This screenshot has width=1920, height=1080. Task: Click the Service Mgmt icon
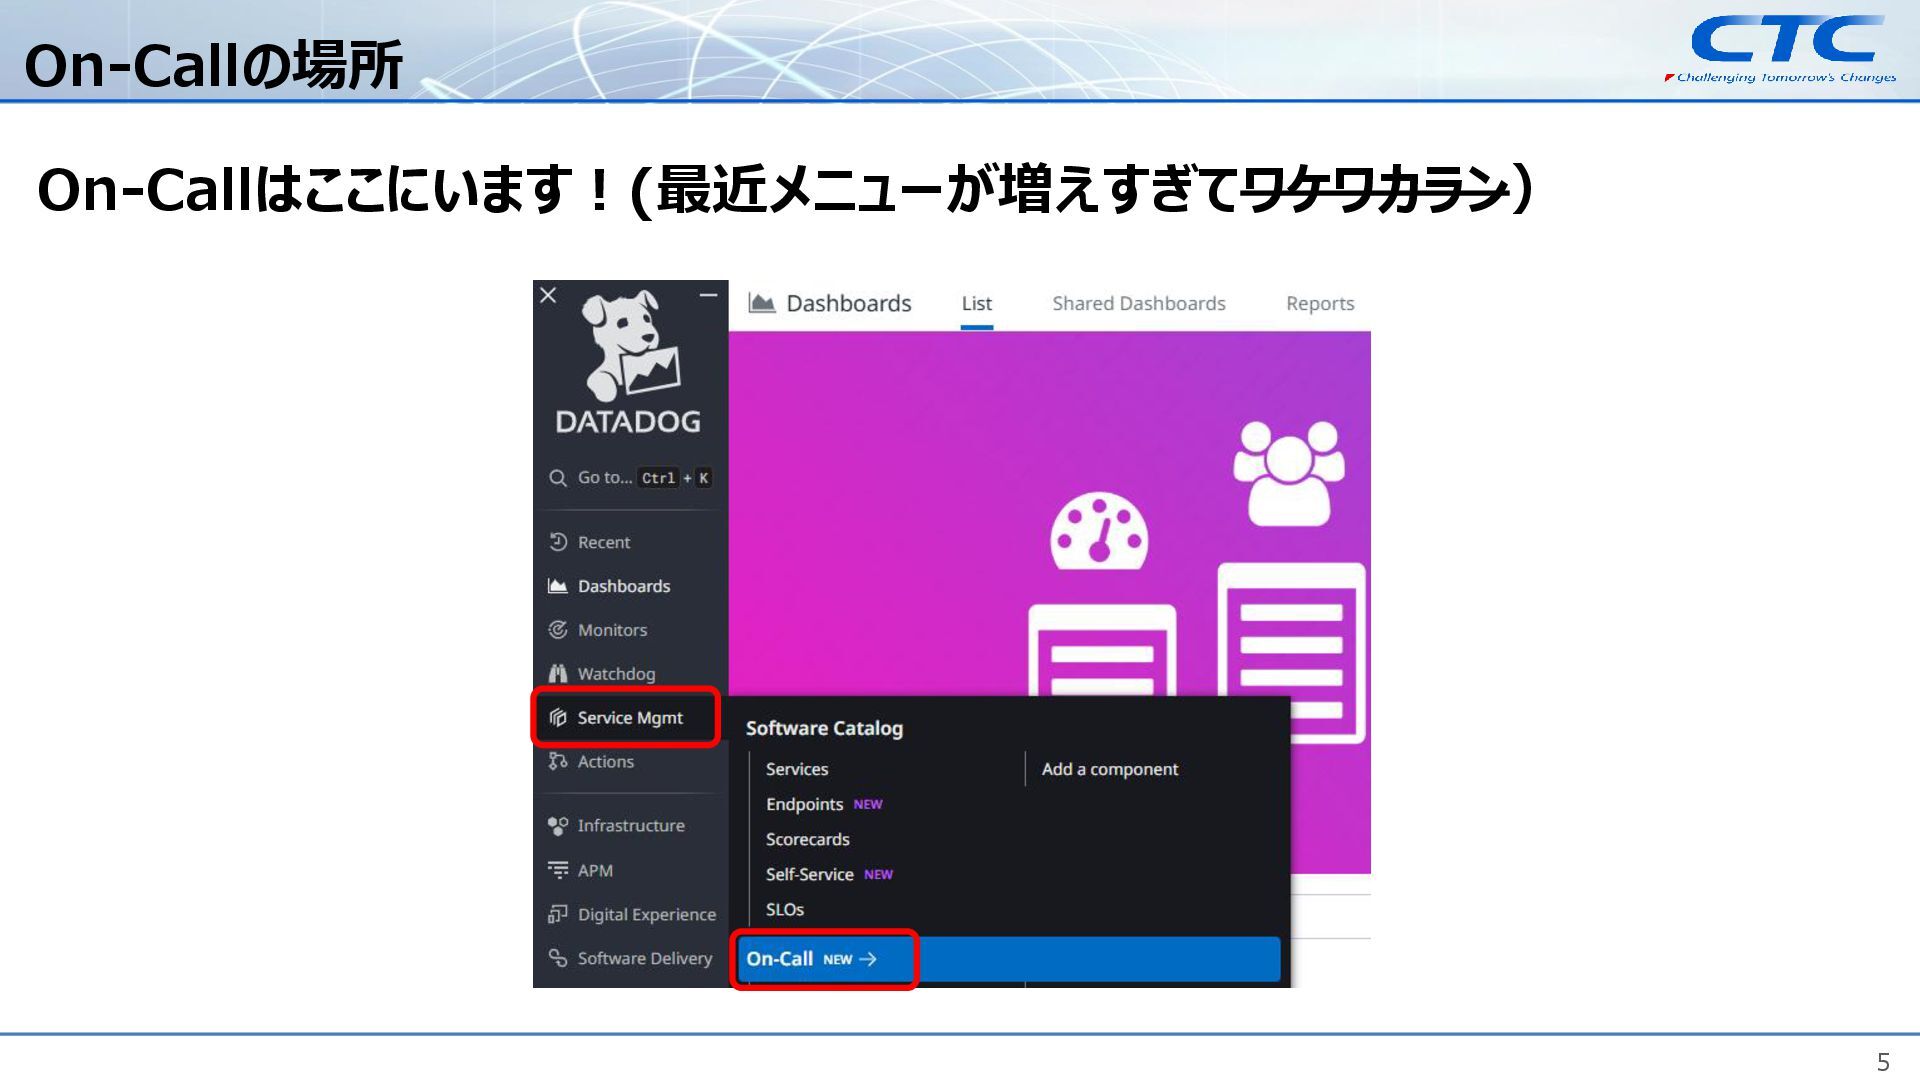coord(558,718)
